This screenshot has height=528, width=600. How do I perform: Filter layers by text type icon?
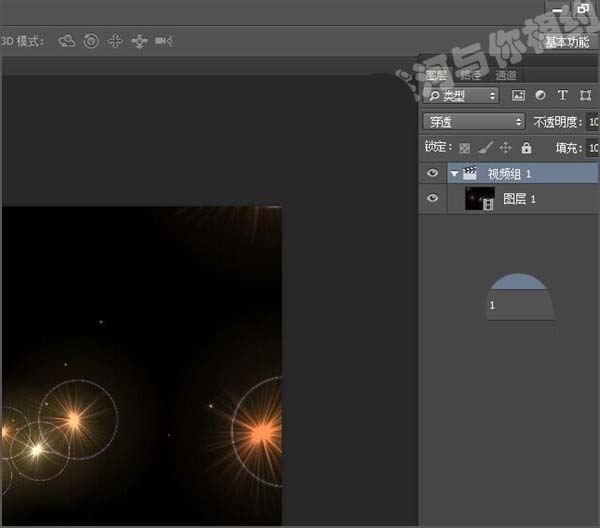pyautogui.click(x=562, y=96)
